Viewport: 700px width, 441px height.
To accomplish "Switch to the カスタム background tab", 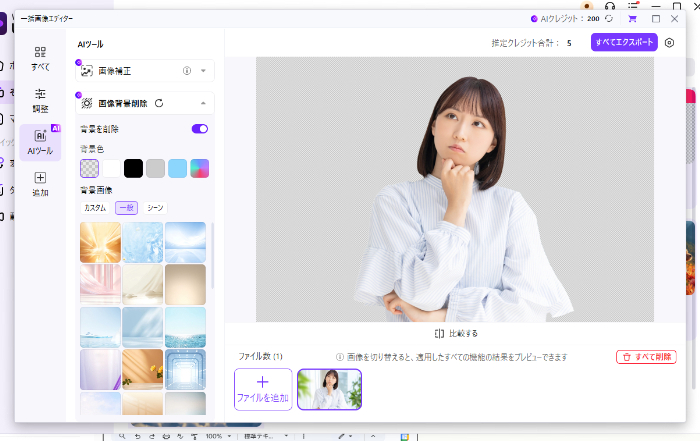I will click(x=95, y=208).
